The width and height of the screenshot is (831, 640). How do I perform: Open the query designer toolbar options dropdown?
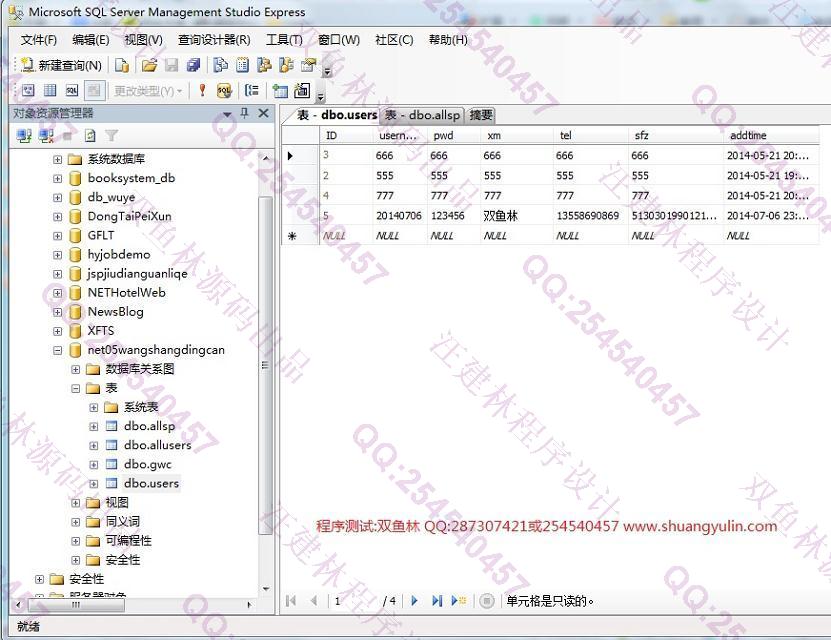[320, 97]
